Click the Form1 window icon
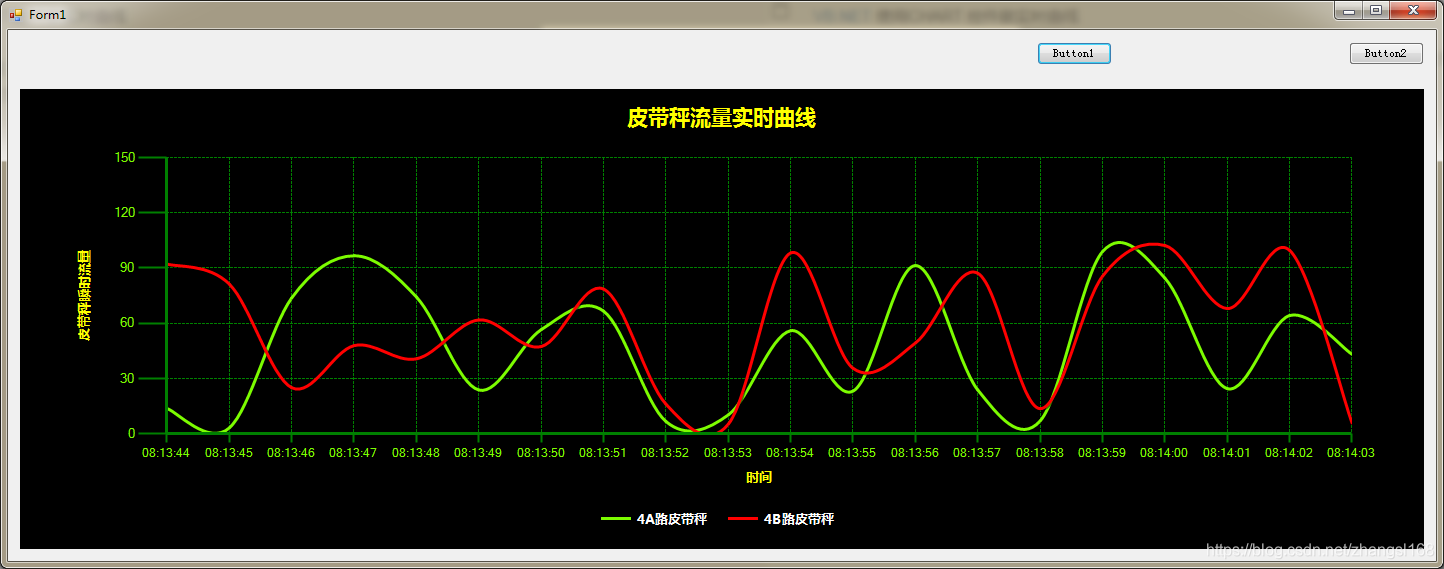 (15, 15)
